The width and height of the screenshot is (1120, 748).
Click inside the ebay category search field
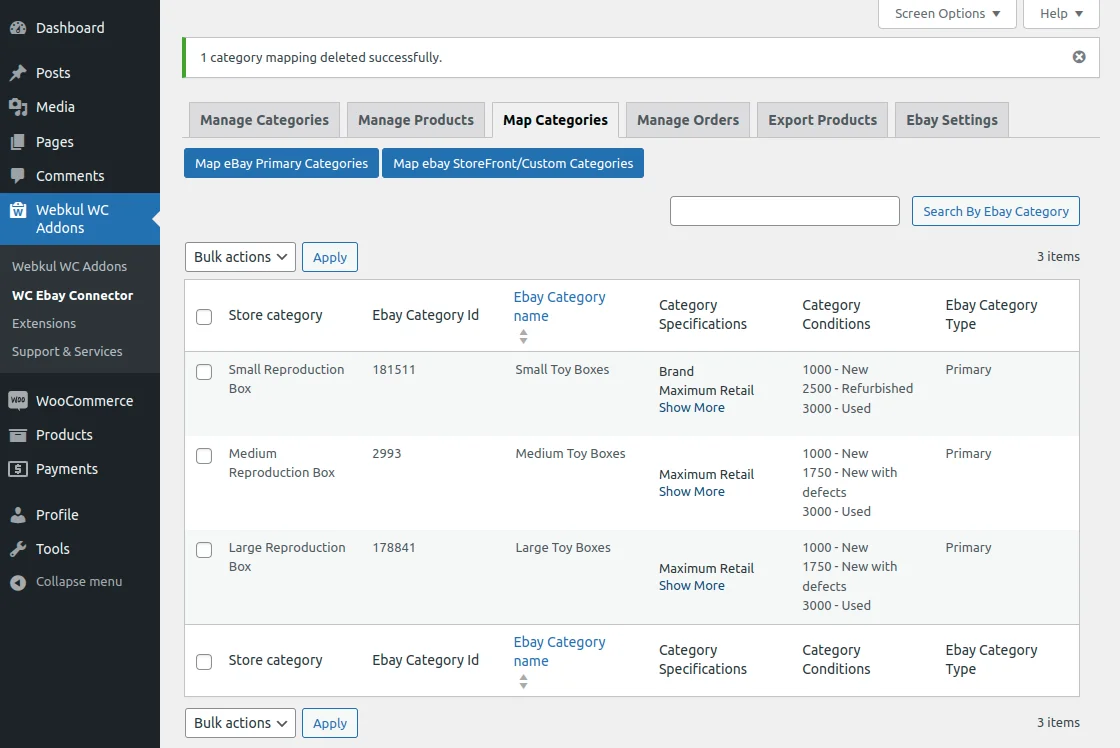coord(784,211)
